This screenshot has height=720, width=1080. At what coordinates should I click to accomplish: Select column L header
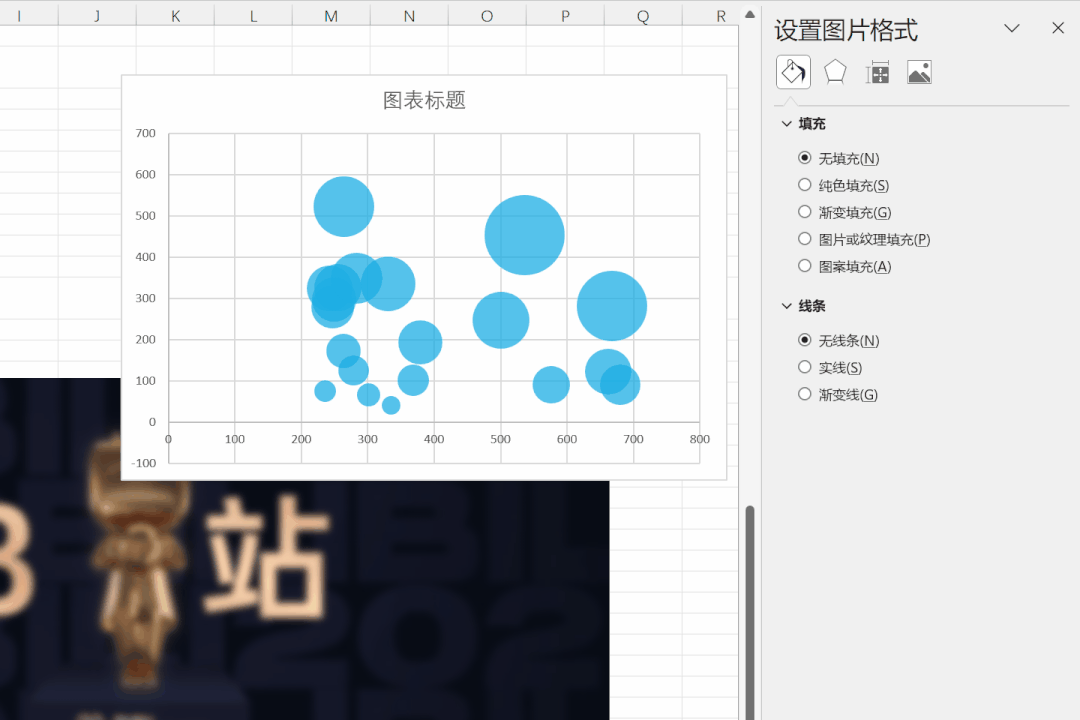point(253,16)
